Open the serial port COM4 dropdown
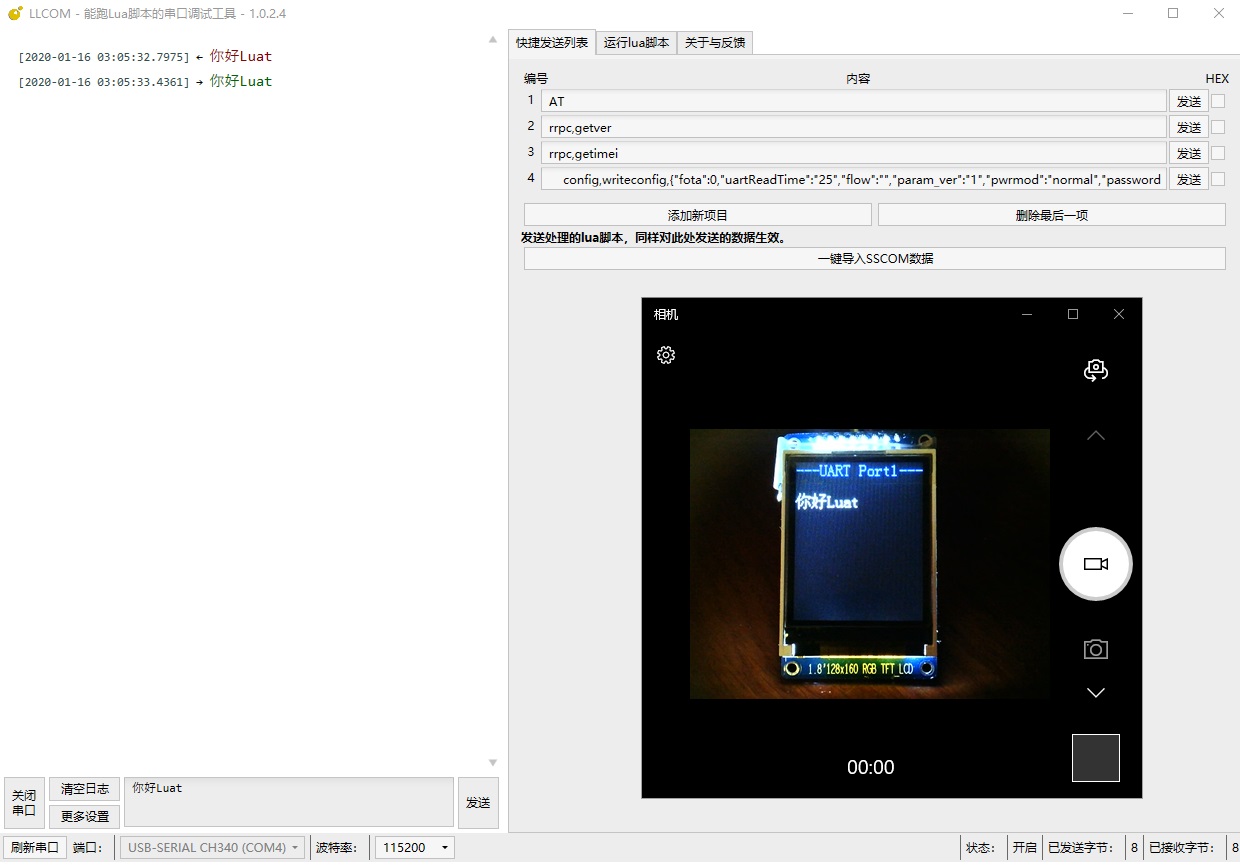Viewport: 1240px width, 866px height. pos(210,847)
